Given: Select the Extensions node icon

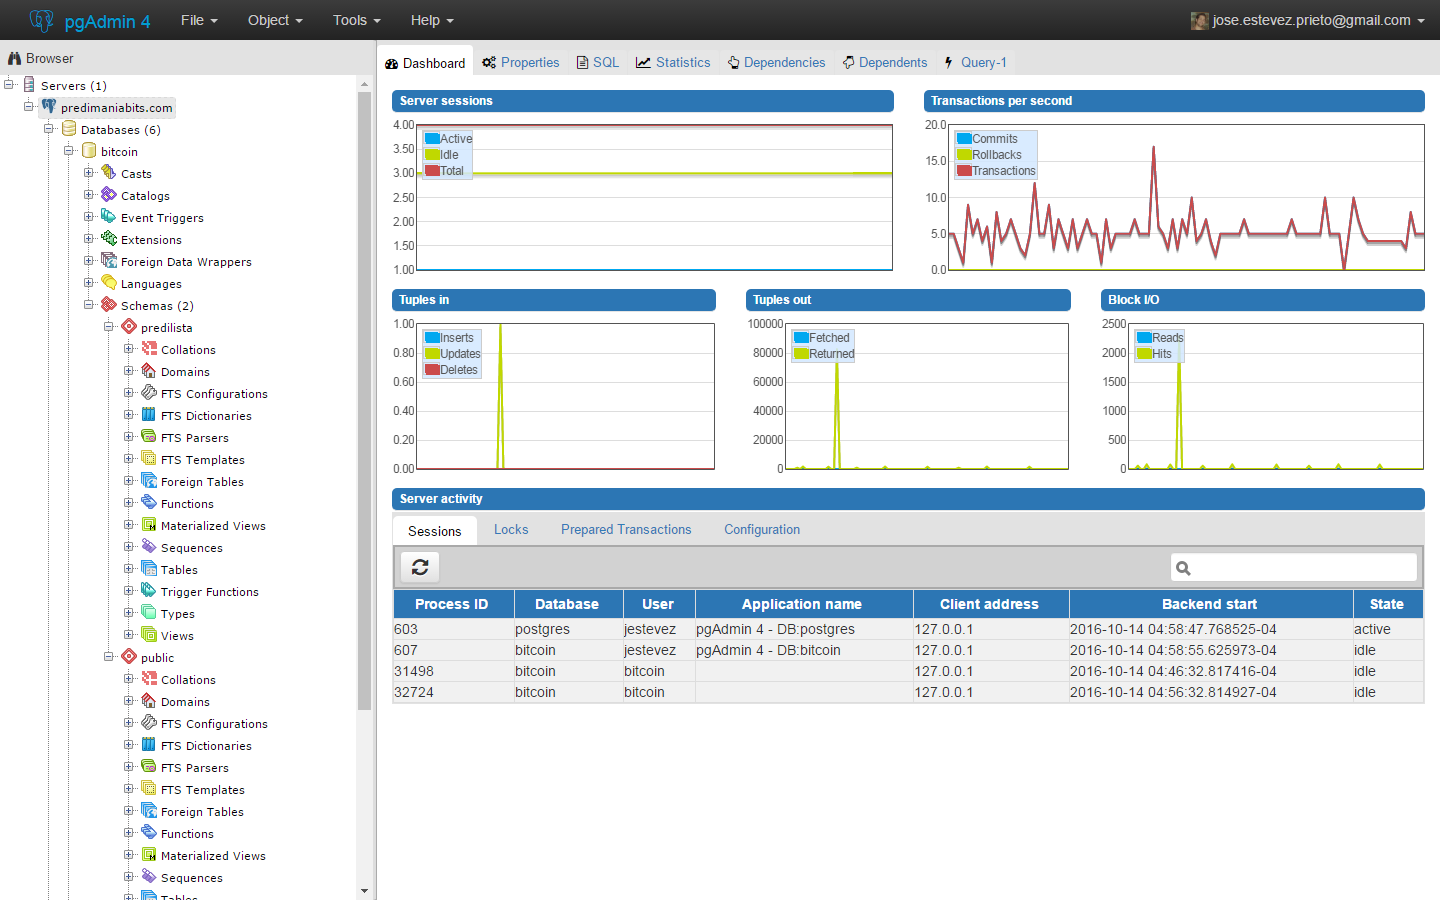Looking at the screenshot, I should pyautogui.click(x=109, y=239).
